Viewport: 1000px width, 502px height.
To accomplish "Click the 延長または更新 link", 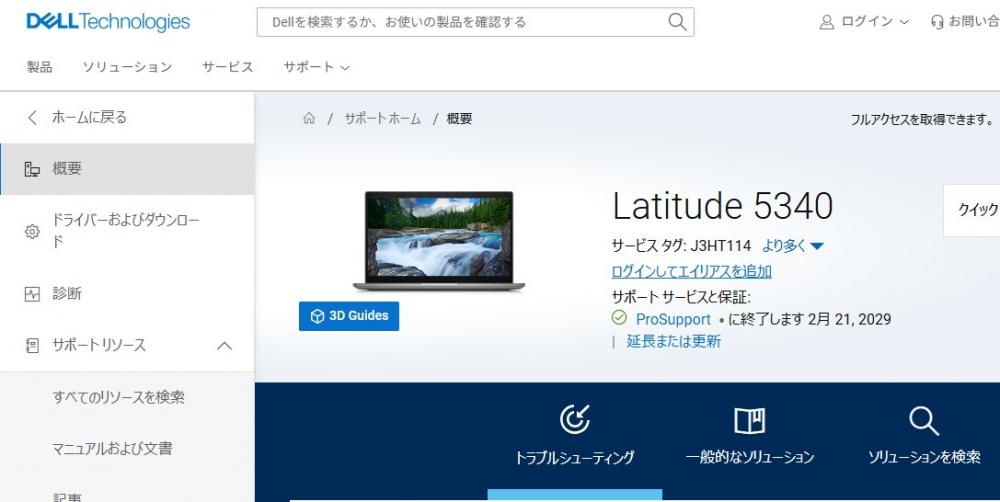I will pyautogui.click(x=673, y=341).
